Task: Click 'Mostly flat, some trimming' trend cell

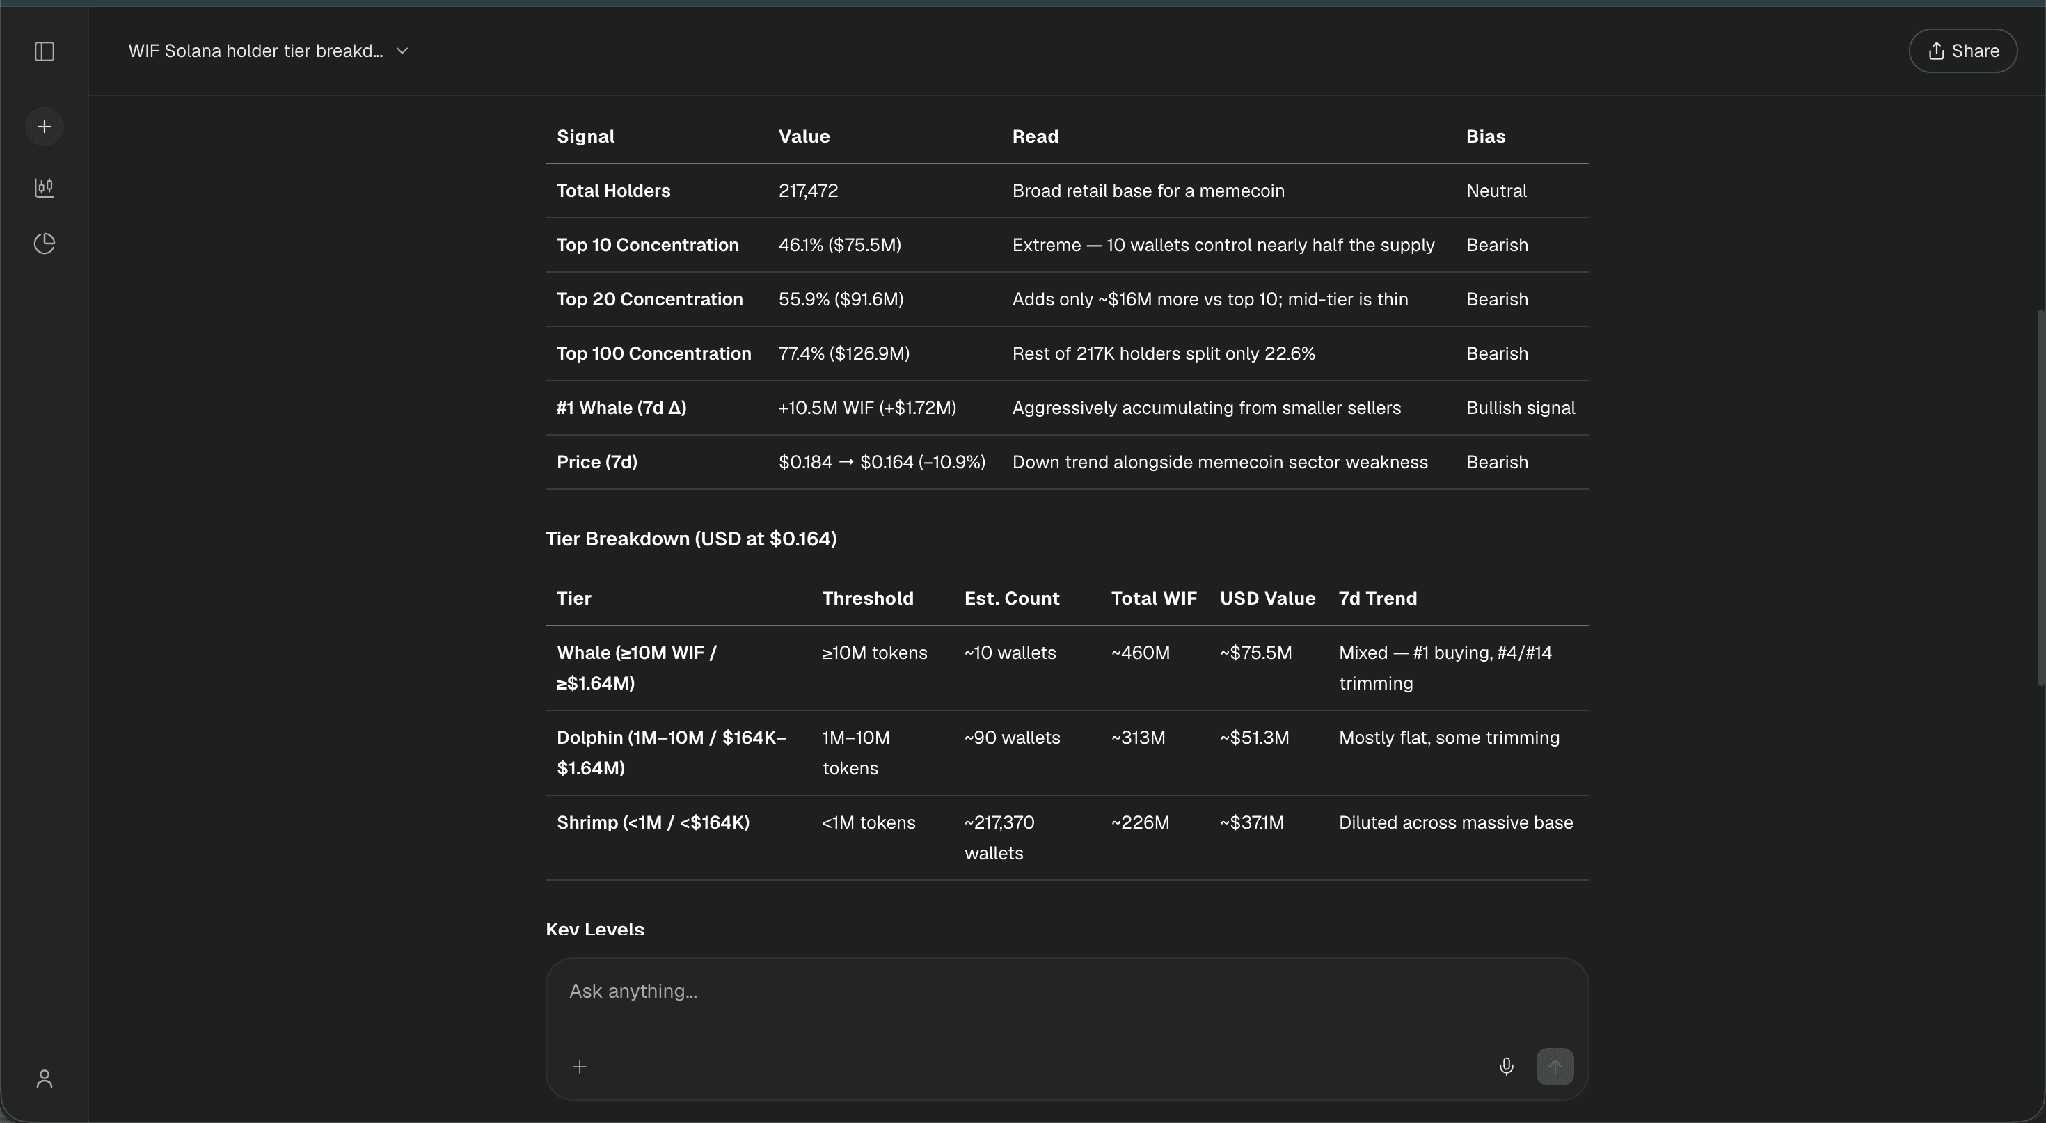Action: tap(1449, 738)
